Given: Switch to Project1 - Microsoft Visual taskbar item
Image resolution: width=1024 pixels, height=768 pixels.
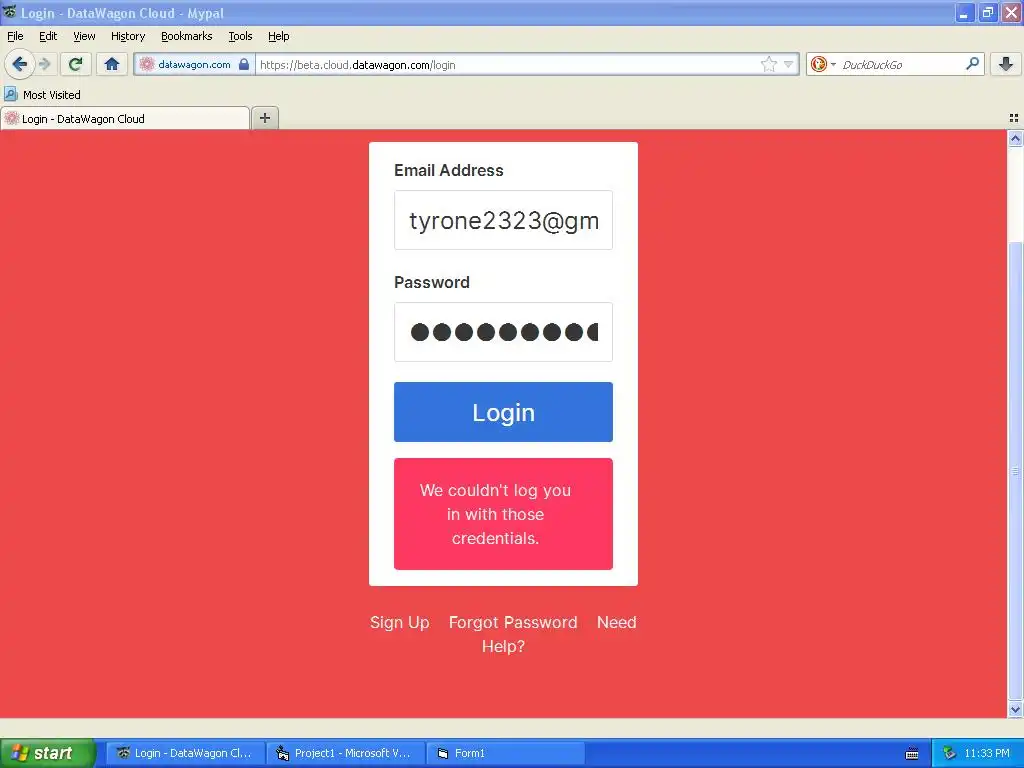Looking at the screenshot, I should [345, 753].
